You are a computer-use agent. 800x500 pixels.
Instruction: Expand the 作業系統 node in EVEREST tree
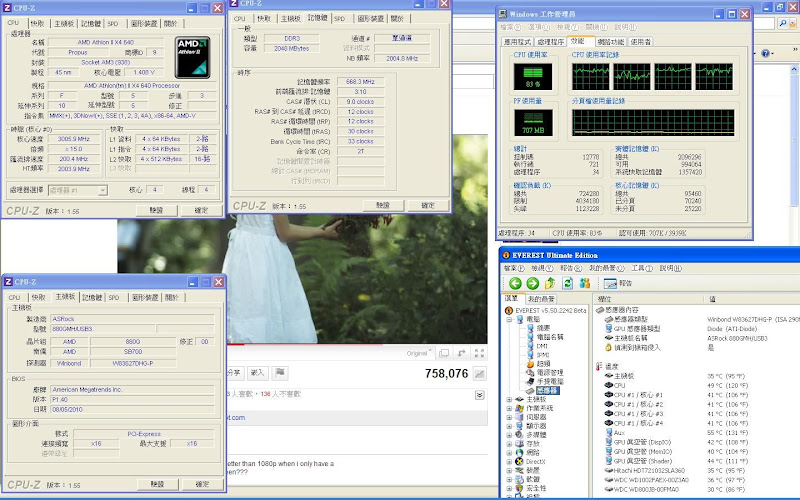click(x=509, y=408)
